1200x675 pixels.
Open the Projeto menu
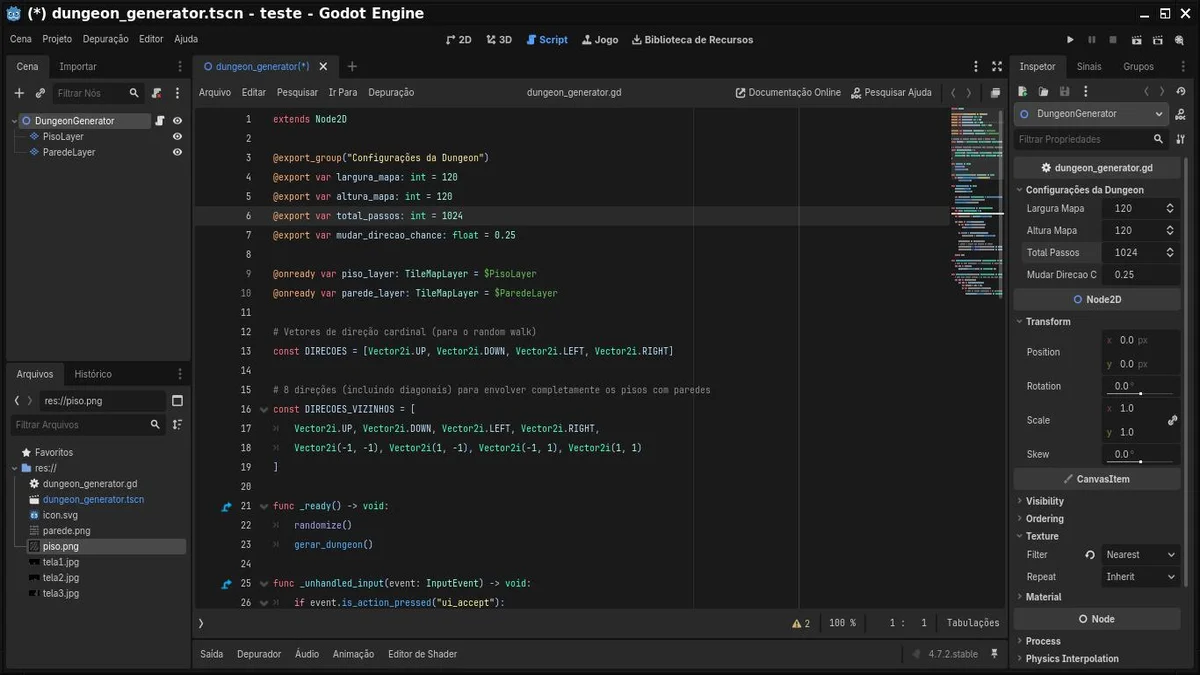point(57,40)
